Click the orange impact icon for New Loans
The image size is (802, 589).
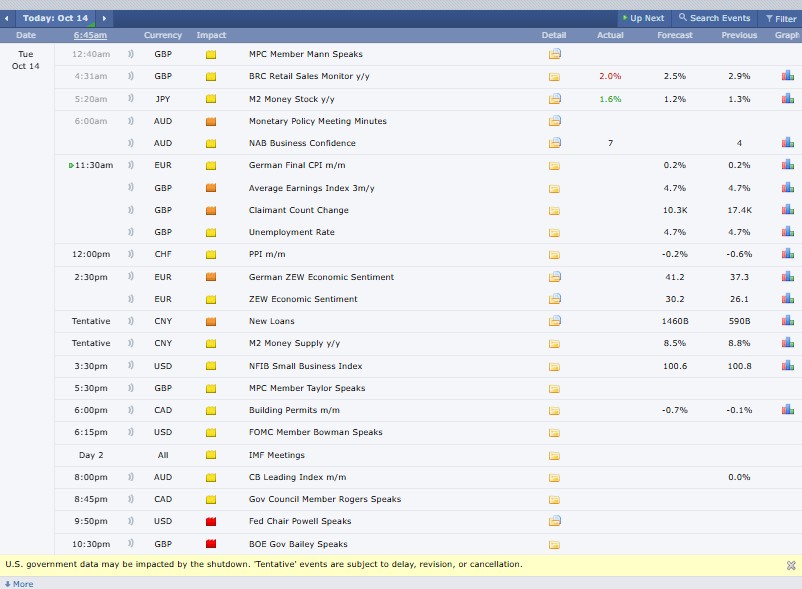click(x=211, y=322)
